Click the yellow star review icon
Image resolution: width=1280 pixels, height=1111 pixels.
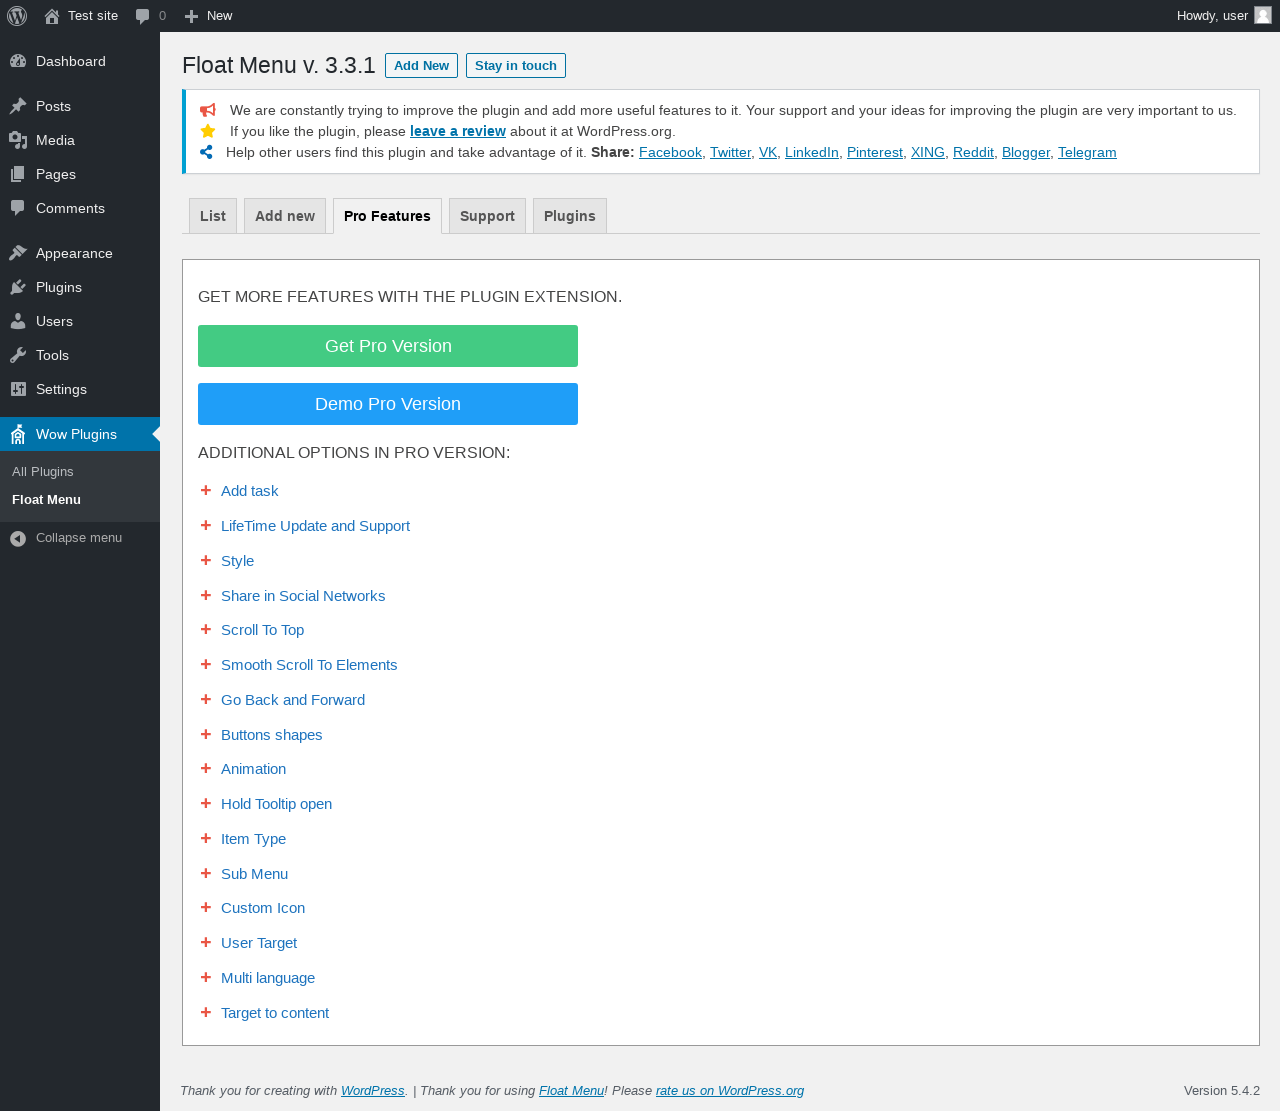point(208,131)
